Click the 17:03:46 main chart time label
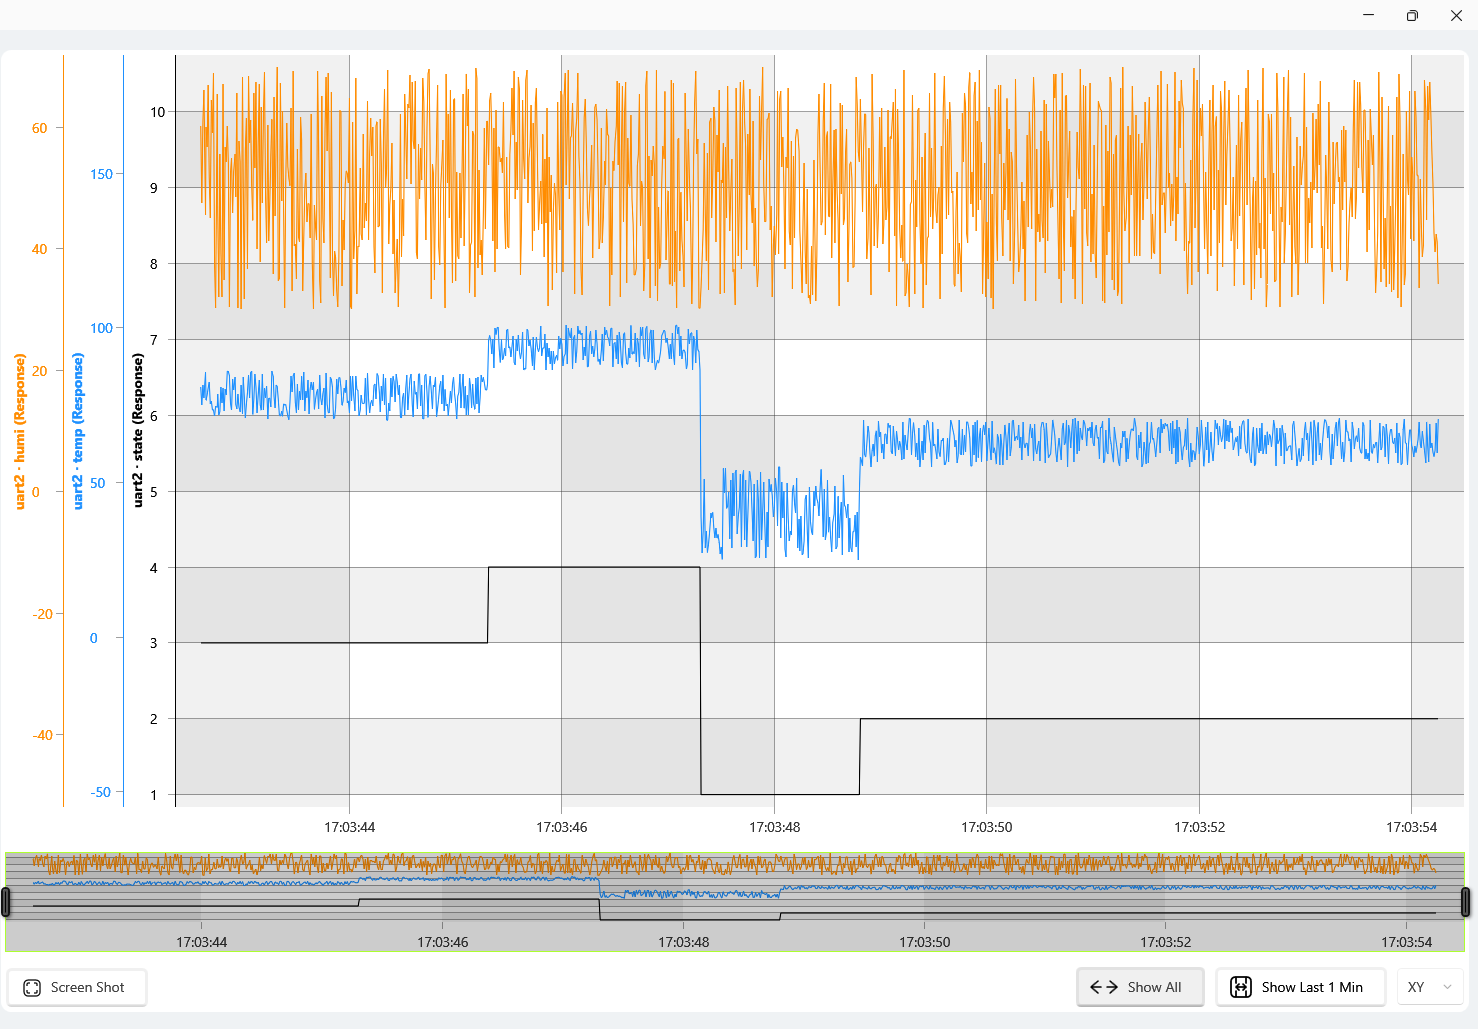Screen dimensions: 1478x1029 coord(562,827)
